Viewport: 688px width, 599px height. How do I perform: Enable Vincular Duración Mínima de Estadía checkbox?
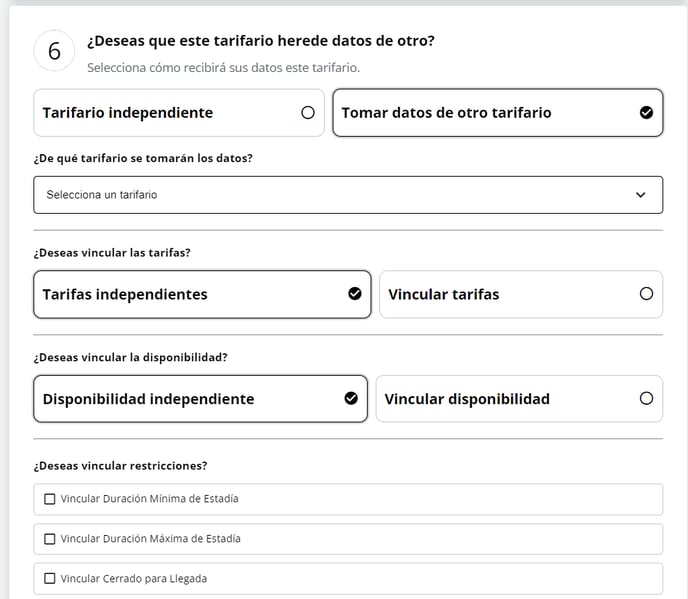click(x=50, y=499)
